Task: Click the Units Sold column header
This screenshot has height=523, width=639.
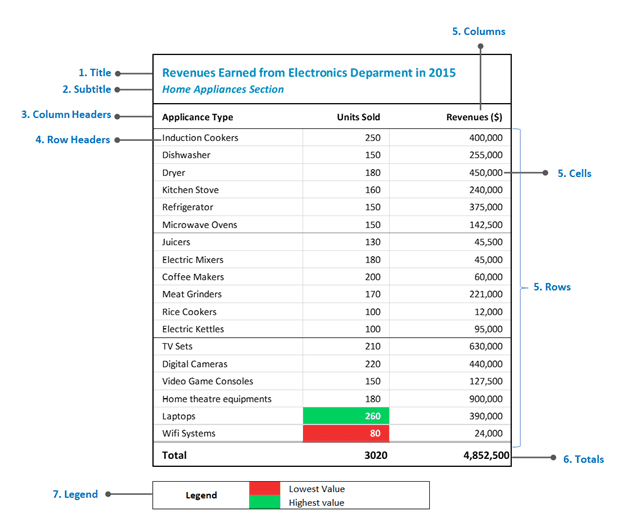Action: pos(358,117)
